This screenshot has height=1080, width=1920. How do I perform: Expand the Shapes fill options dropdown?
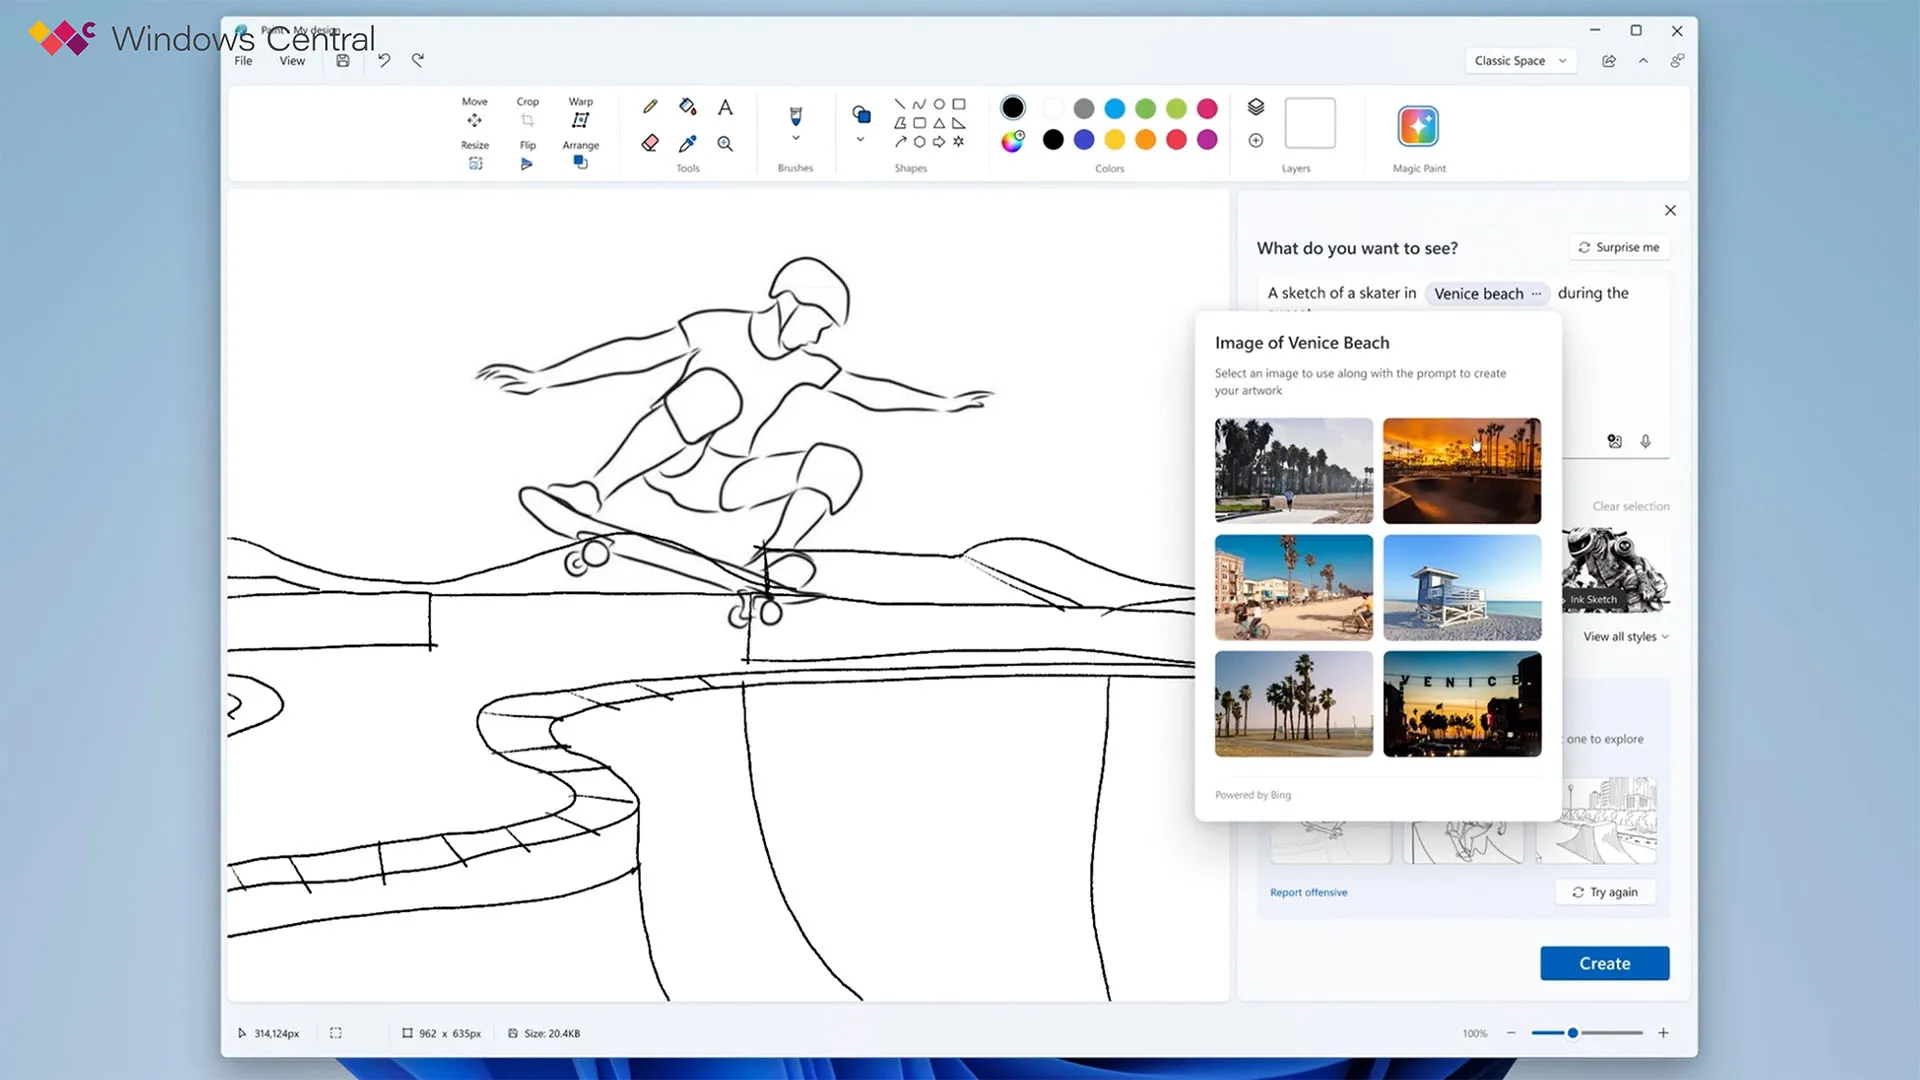[x=860, y=140]
